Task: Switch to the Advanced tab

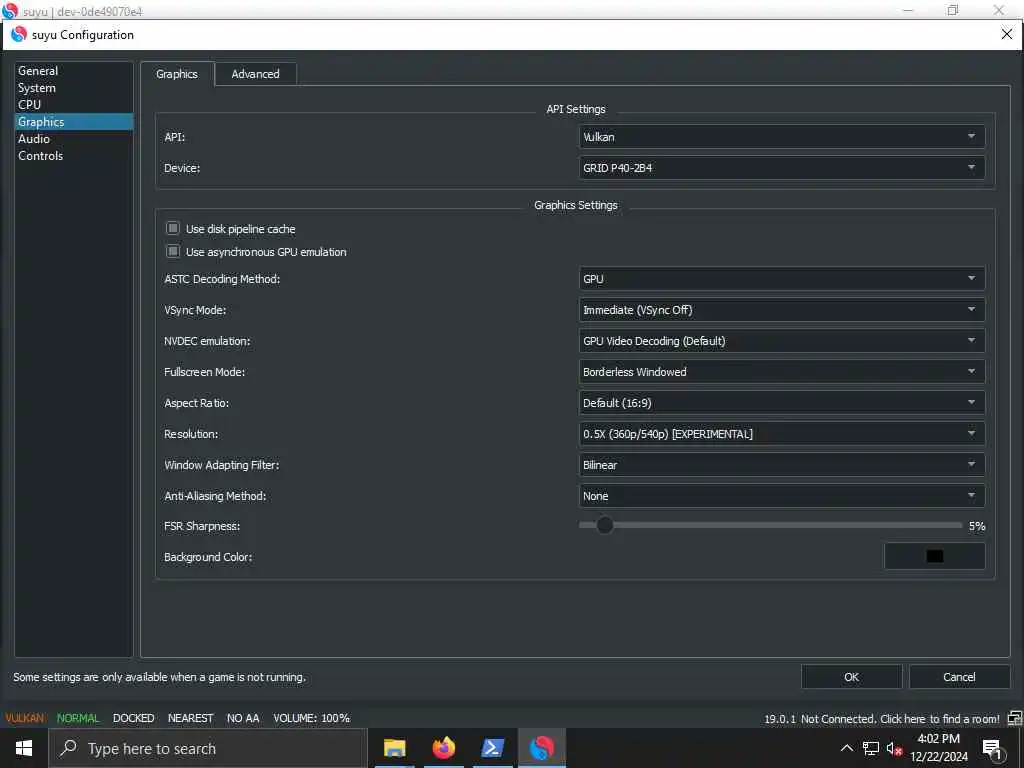Action: coord(255,74)
